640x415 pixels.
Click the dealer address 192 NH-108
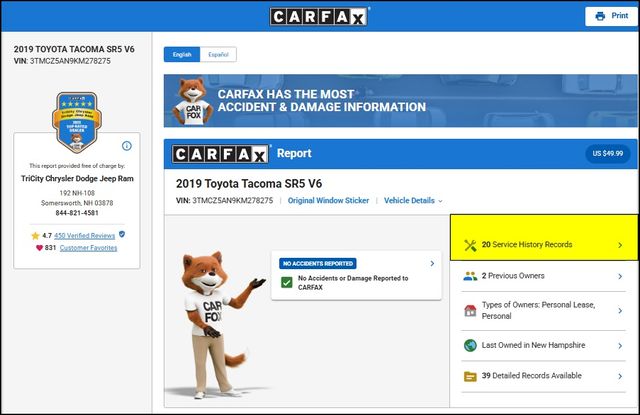pyautogui.click(x=77, y=193)
